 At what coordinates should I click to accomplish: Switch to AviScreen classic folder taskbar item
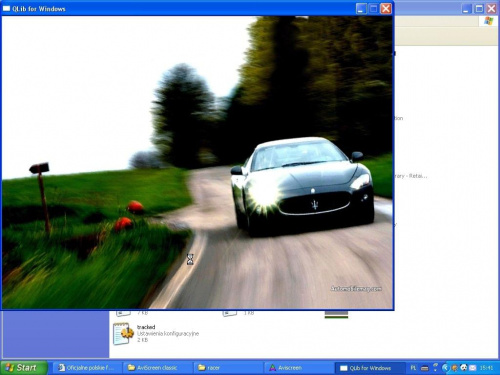[157, 368]
